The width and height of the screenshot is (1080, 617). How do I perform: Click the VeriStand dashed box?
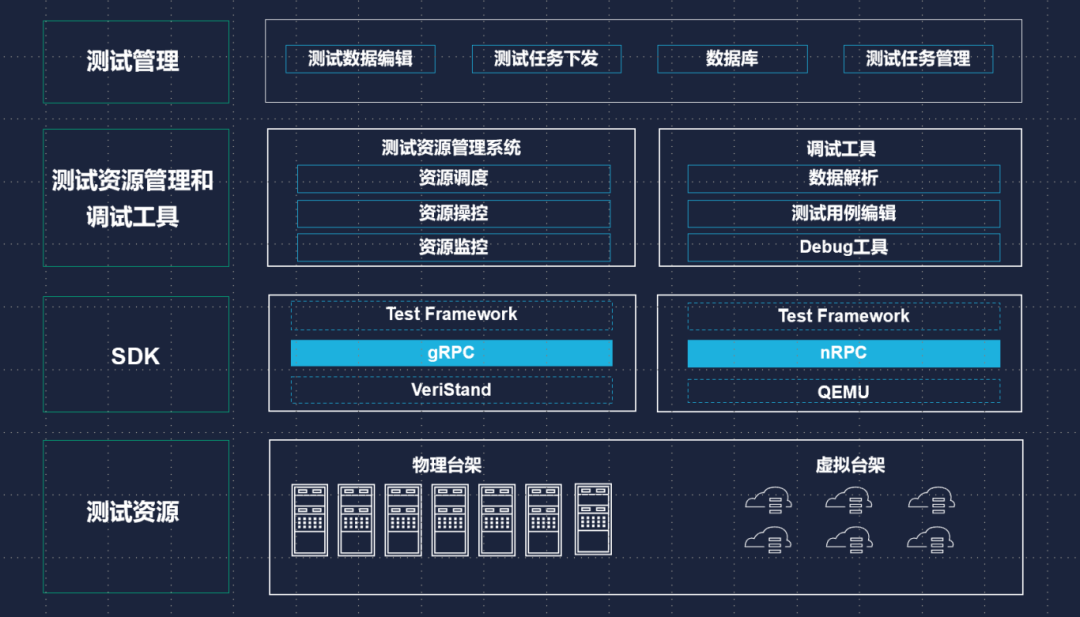tap(451, 390)
